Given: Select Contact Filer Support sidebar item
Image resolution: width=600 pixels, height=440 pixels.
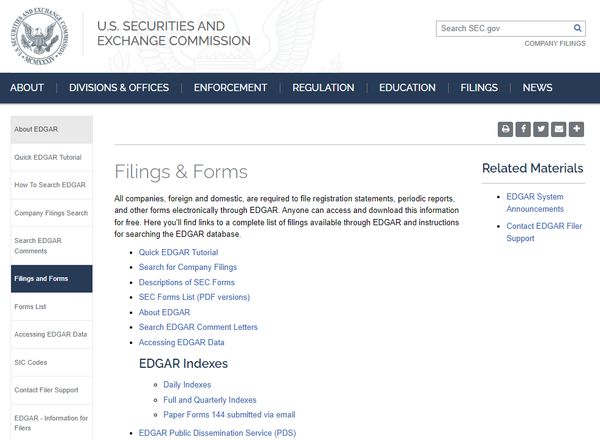Looking at the screenshot, I should pyautogui.click(x=52, y=390).
